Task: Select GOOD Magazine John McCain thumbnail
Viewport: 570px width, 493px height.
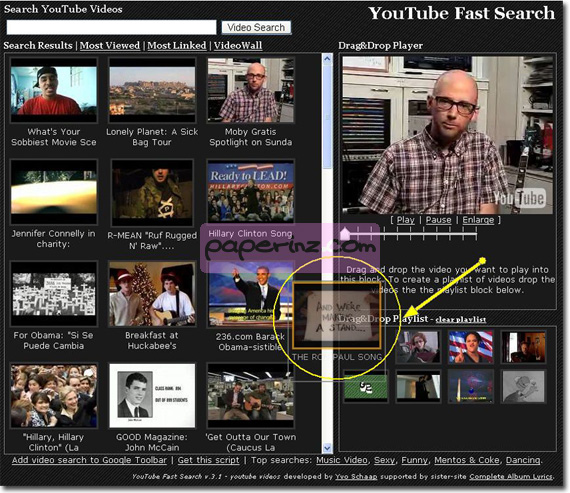Action: pyautogui.click(x=152, y=396)
